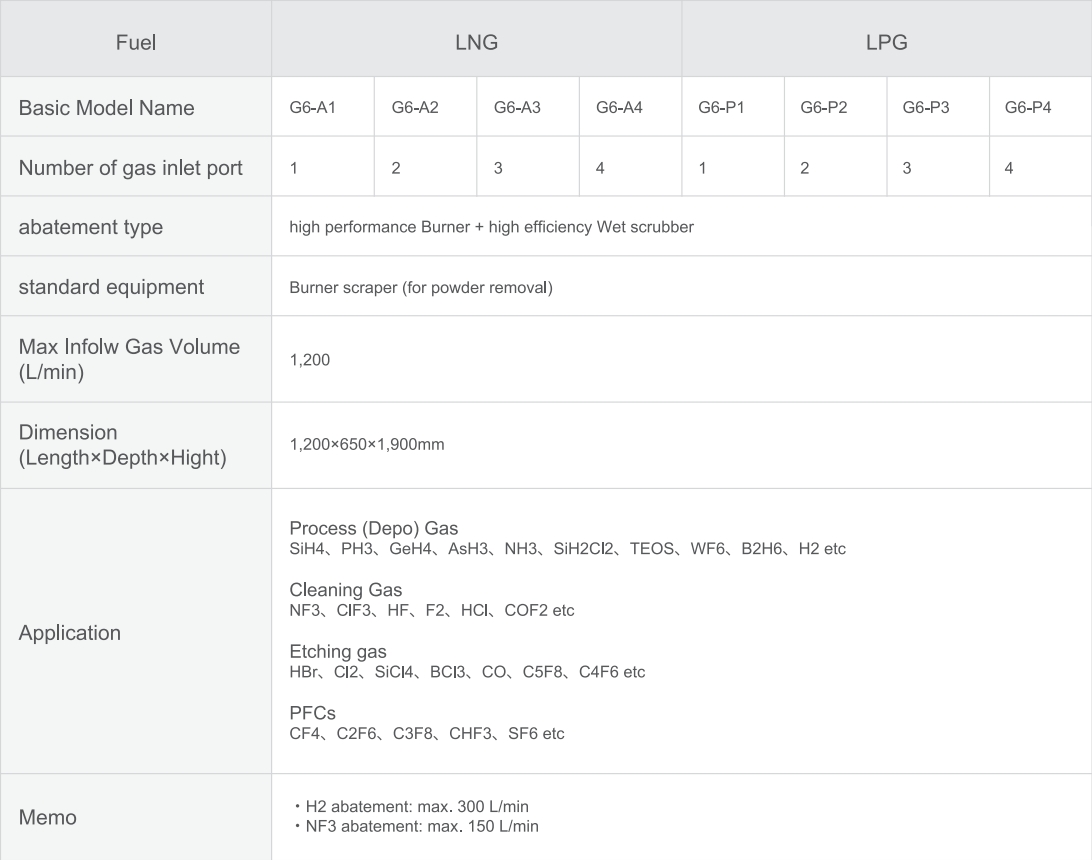Select the G6-A1 model cell

[x=323, y=107]
